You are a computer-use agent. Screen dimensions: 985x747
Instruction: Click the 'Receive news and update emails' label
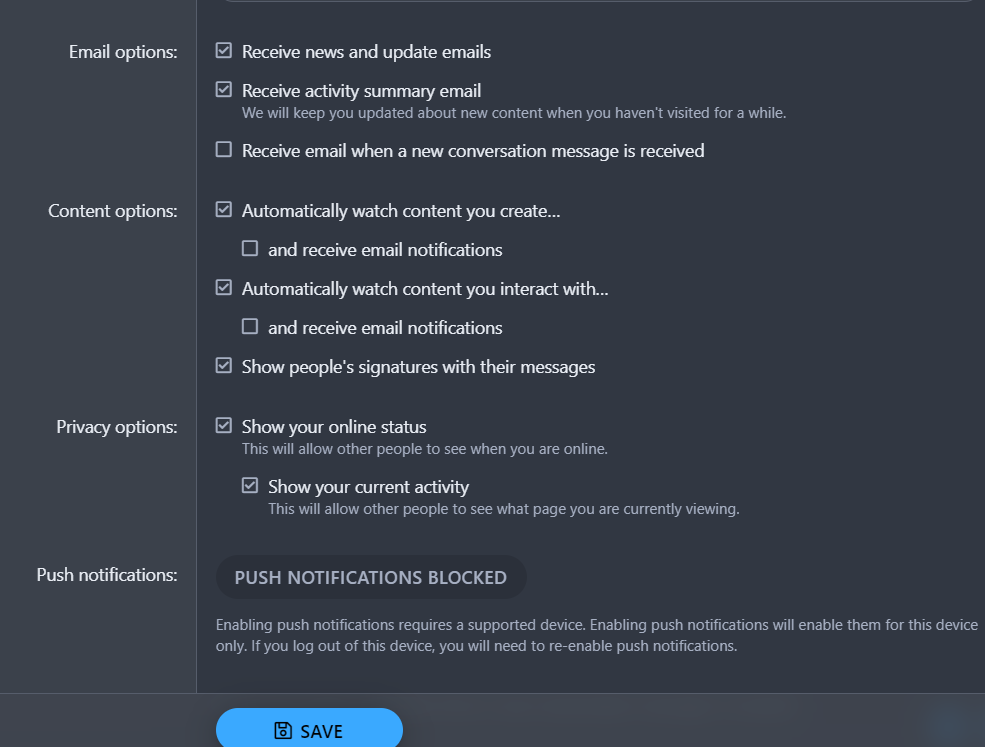(366, 52)
